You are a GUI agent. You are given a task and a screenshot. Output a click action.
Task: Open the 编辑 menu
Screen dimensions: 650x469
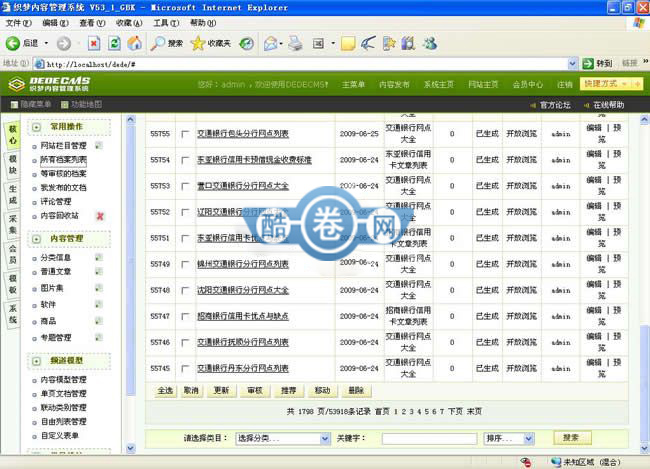pyautogui.click(x=55, y=23)
